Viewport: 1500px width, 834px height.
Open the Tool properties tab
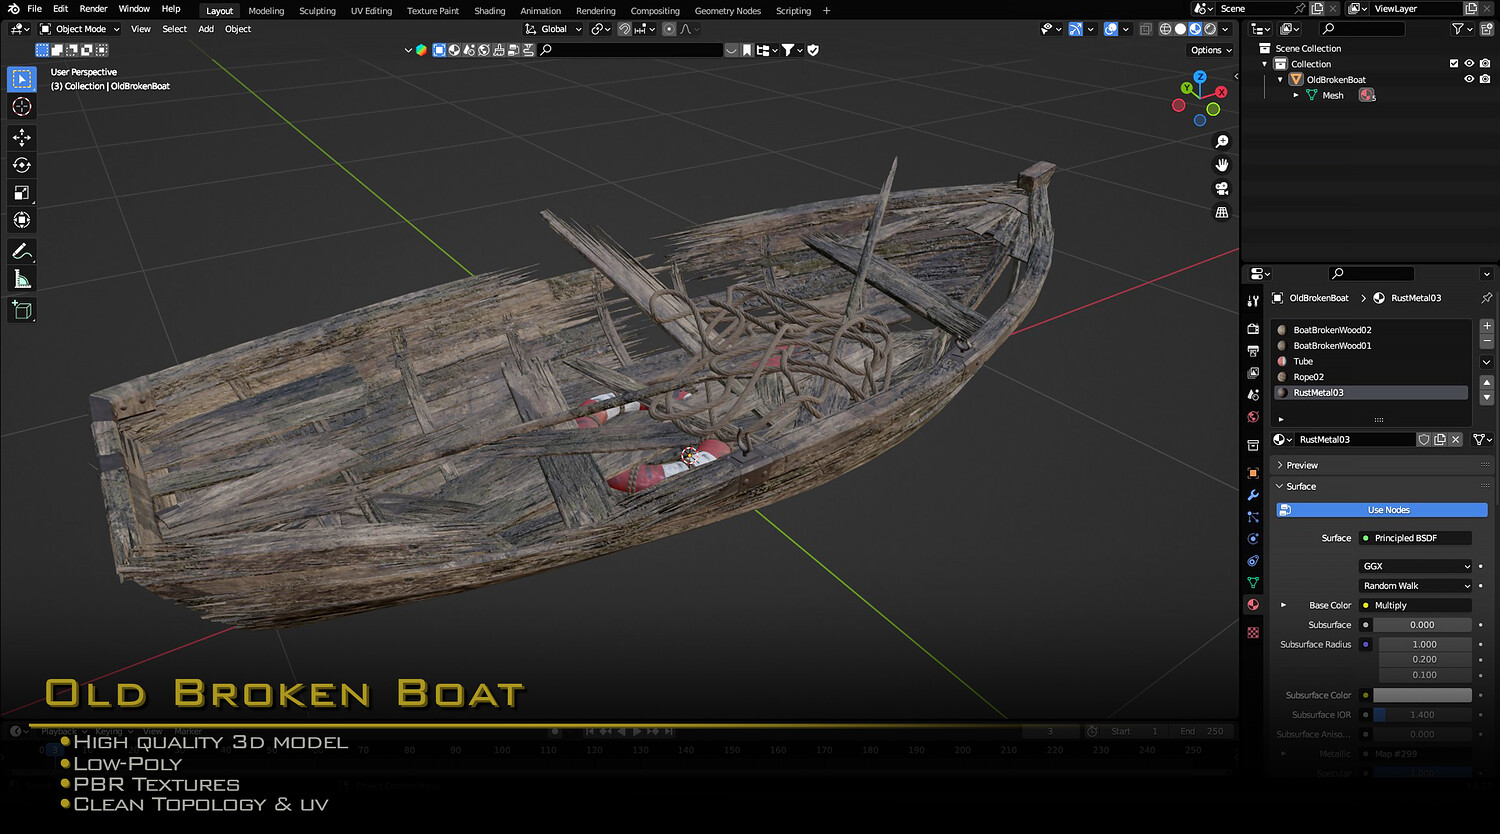coord(1253,301)
